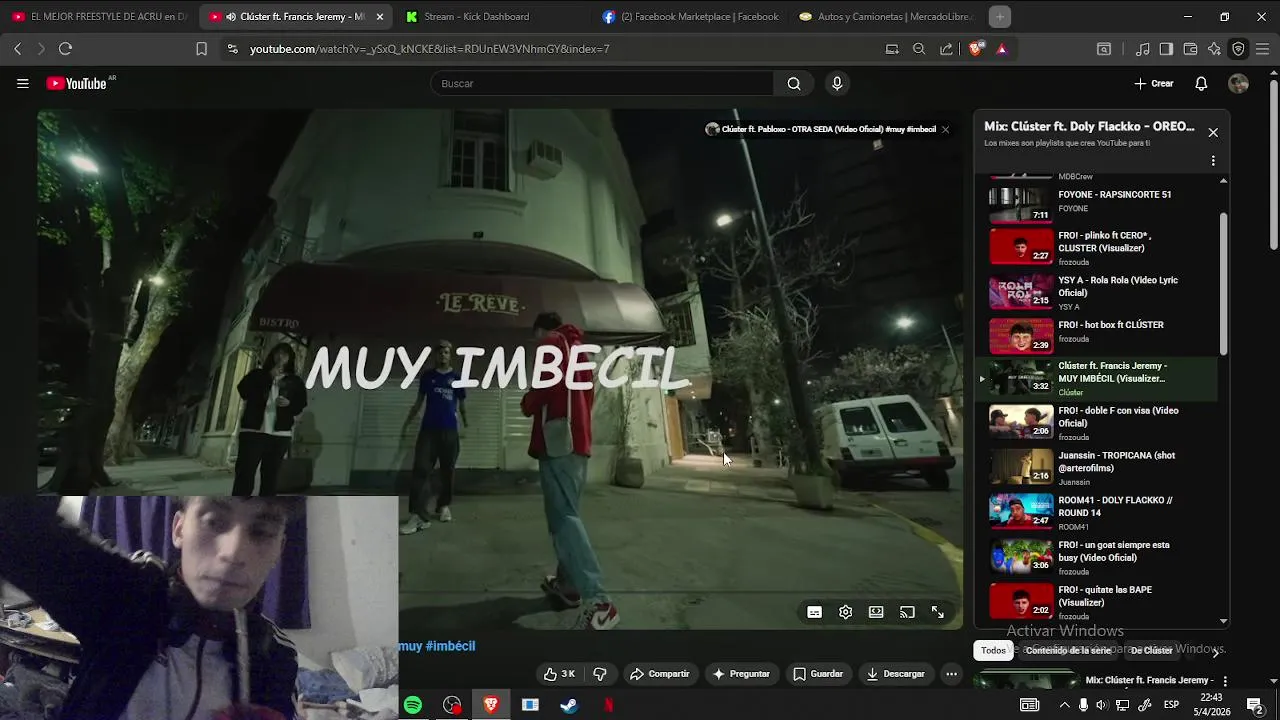Select the De Clúster filter chip
1280x720 pixels.
1151,650
